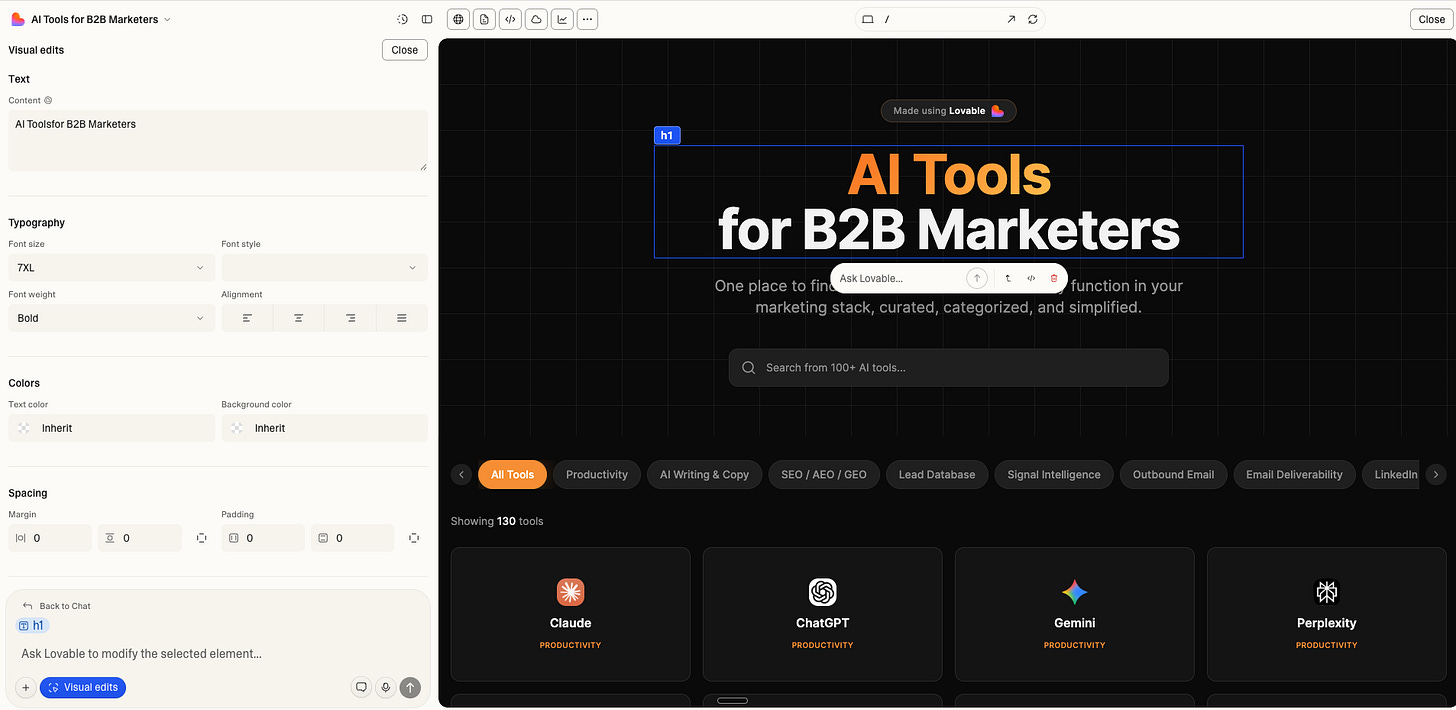Screen dimensions: 1456x710
Task: Open preview in new tab arrow icon
Action: coord(1011,19)
